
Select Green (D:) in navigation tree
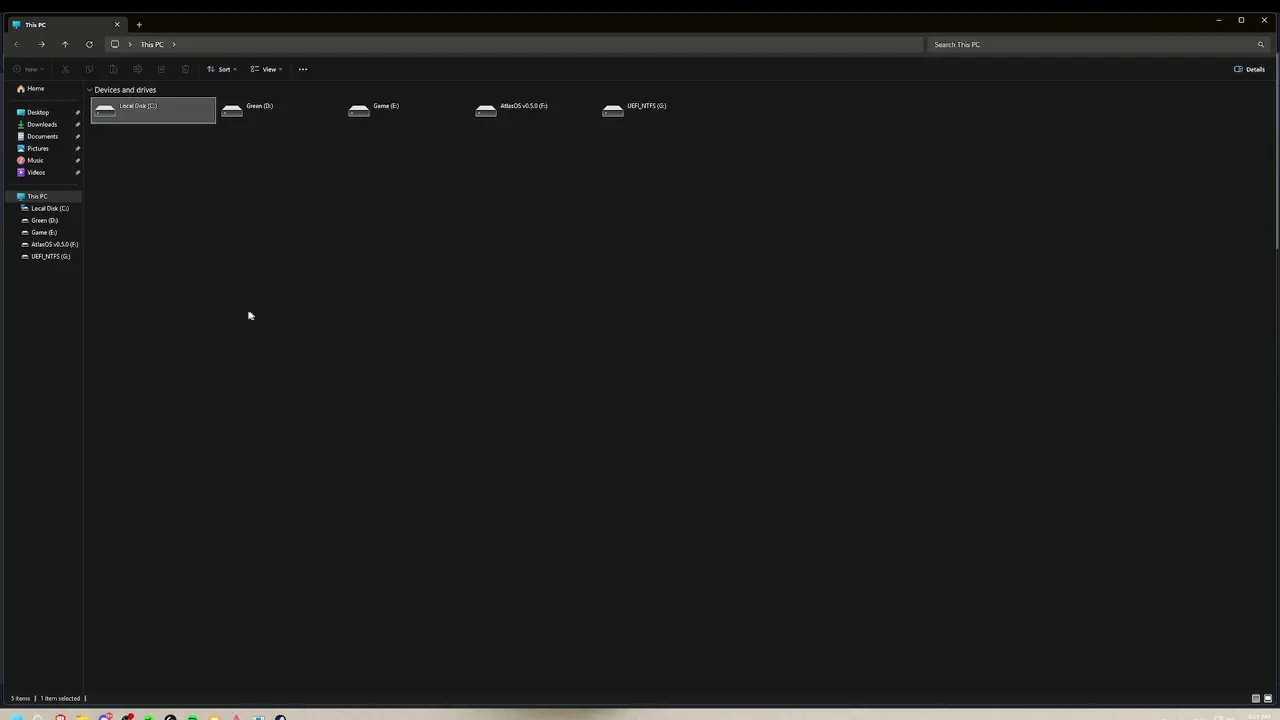[x=43, y=220]
